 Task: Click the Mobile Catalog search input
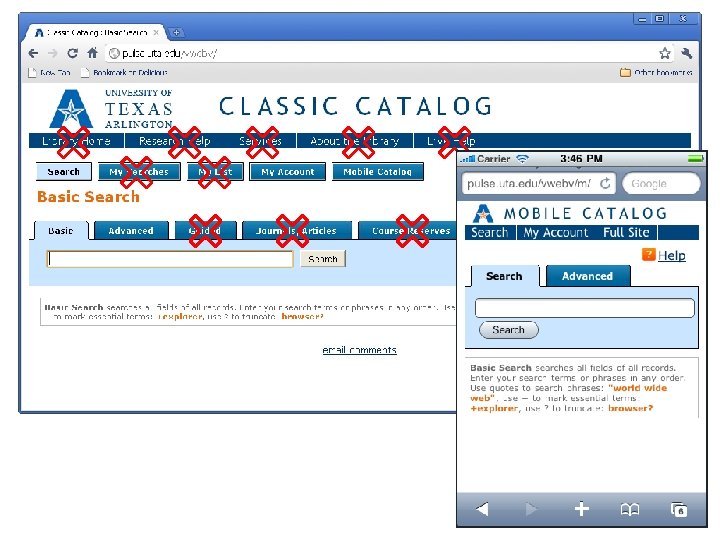tap(585, 308)
